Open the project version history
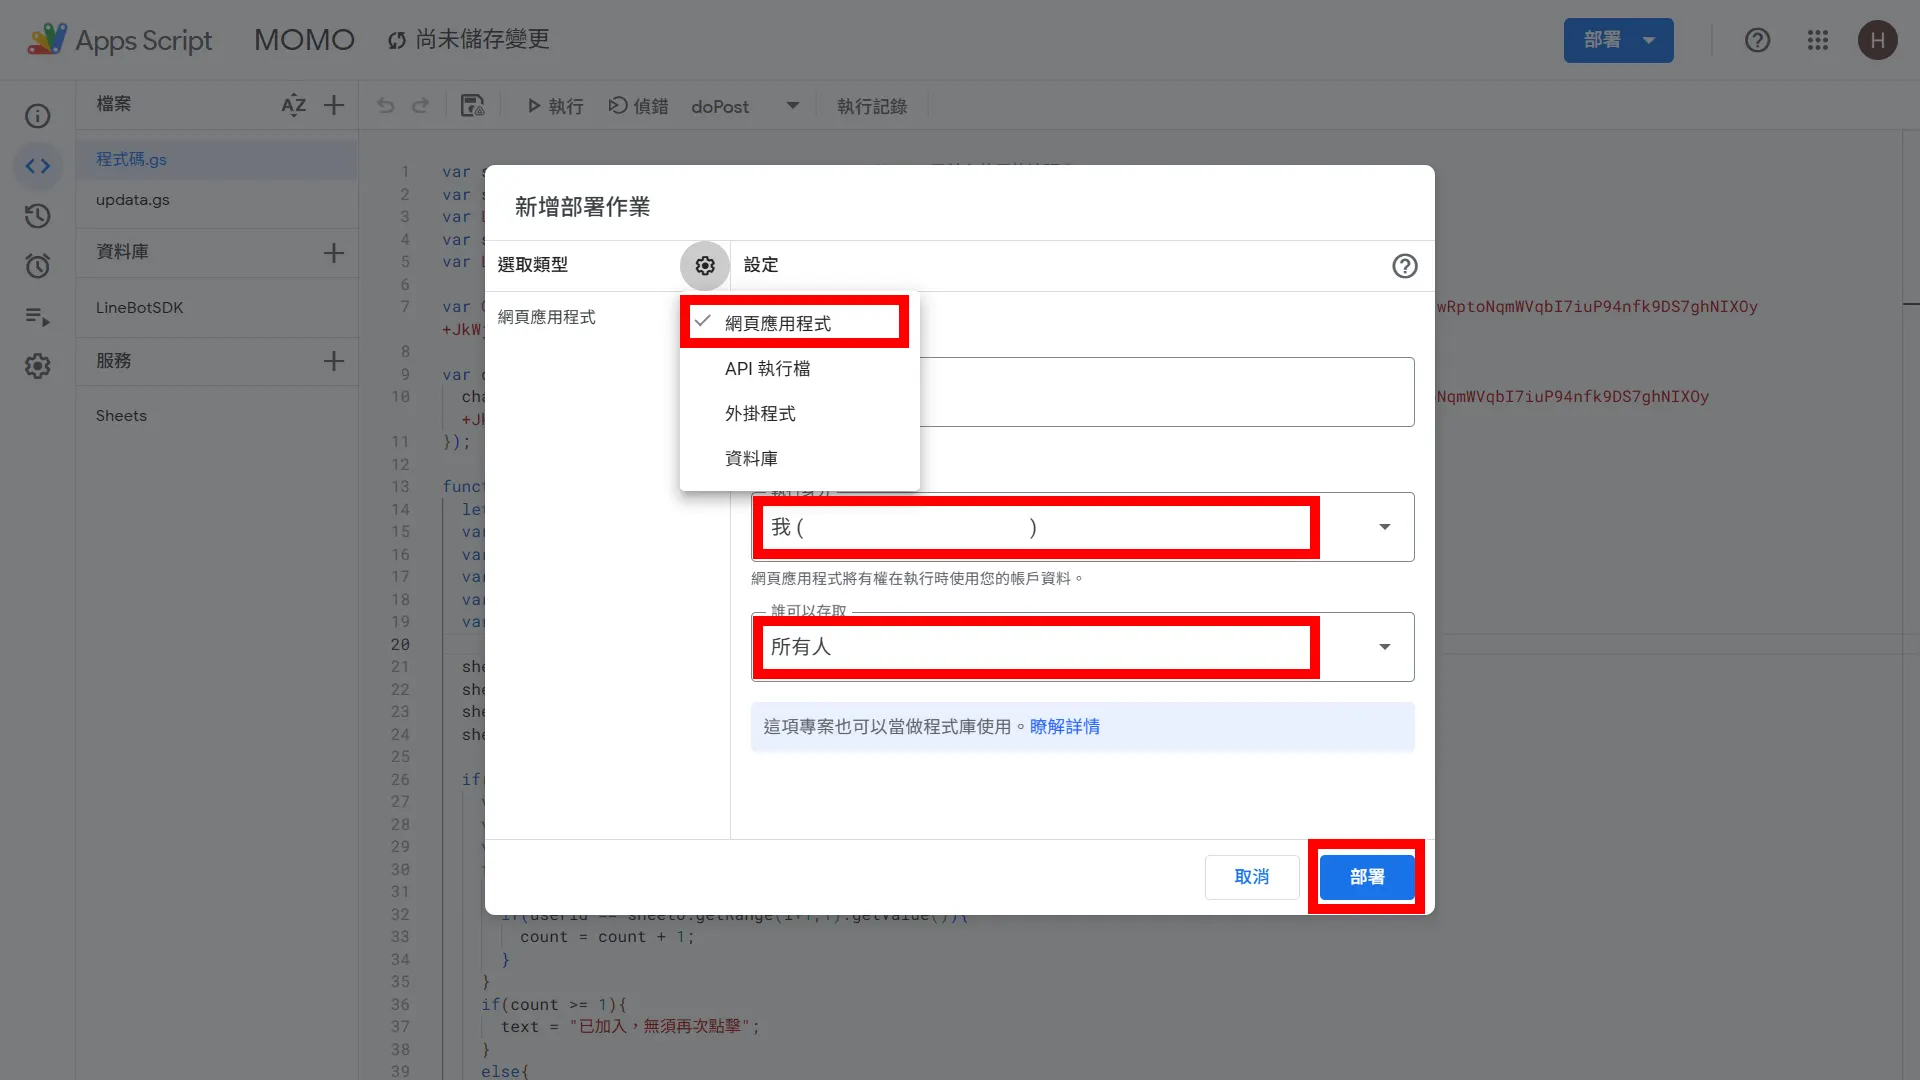The width and height of the screenshot is (1920, 1080). coord(37,216)
